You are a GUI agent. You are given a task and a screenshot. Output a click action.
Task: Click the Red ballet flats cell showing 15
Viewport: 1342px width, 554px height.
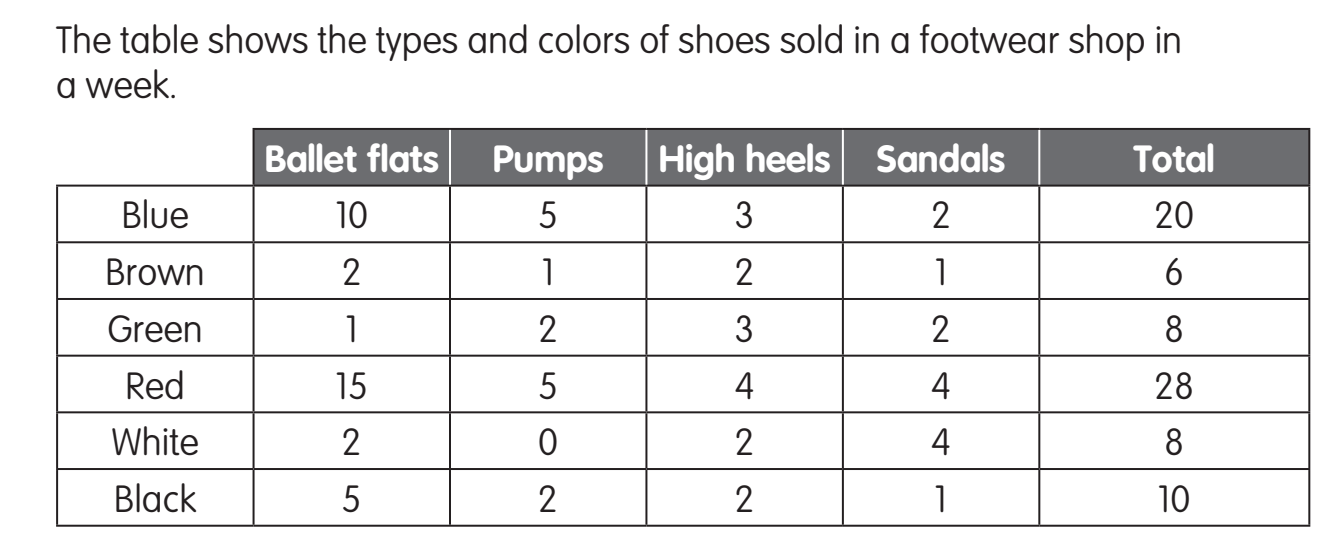[351, 385]
